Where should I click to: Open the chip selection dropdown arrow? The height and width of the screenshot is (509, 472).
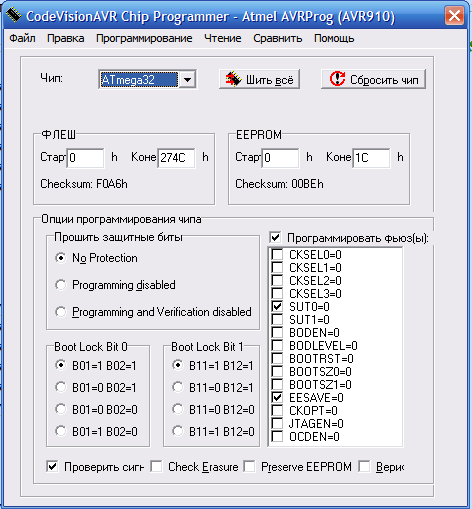click(x=187, y=80)
